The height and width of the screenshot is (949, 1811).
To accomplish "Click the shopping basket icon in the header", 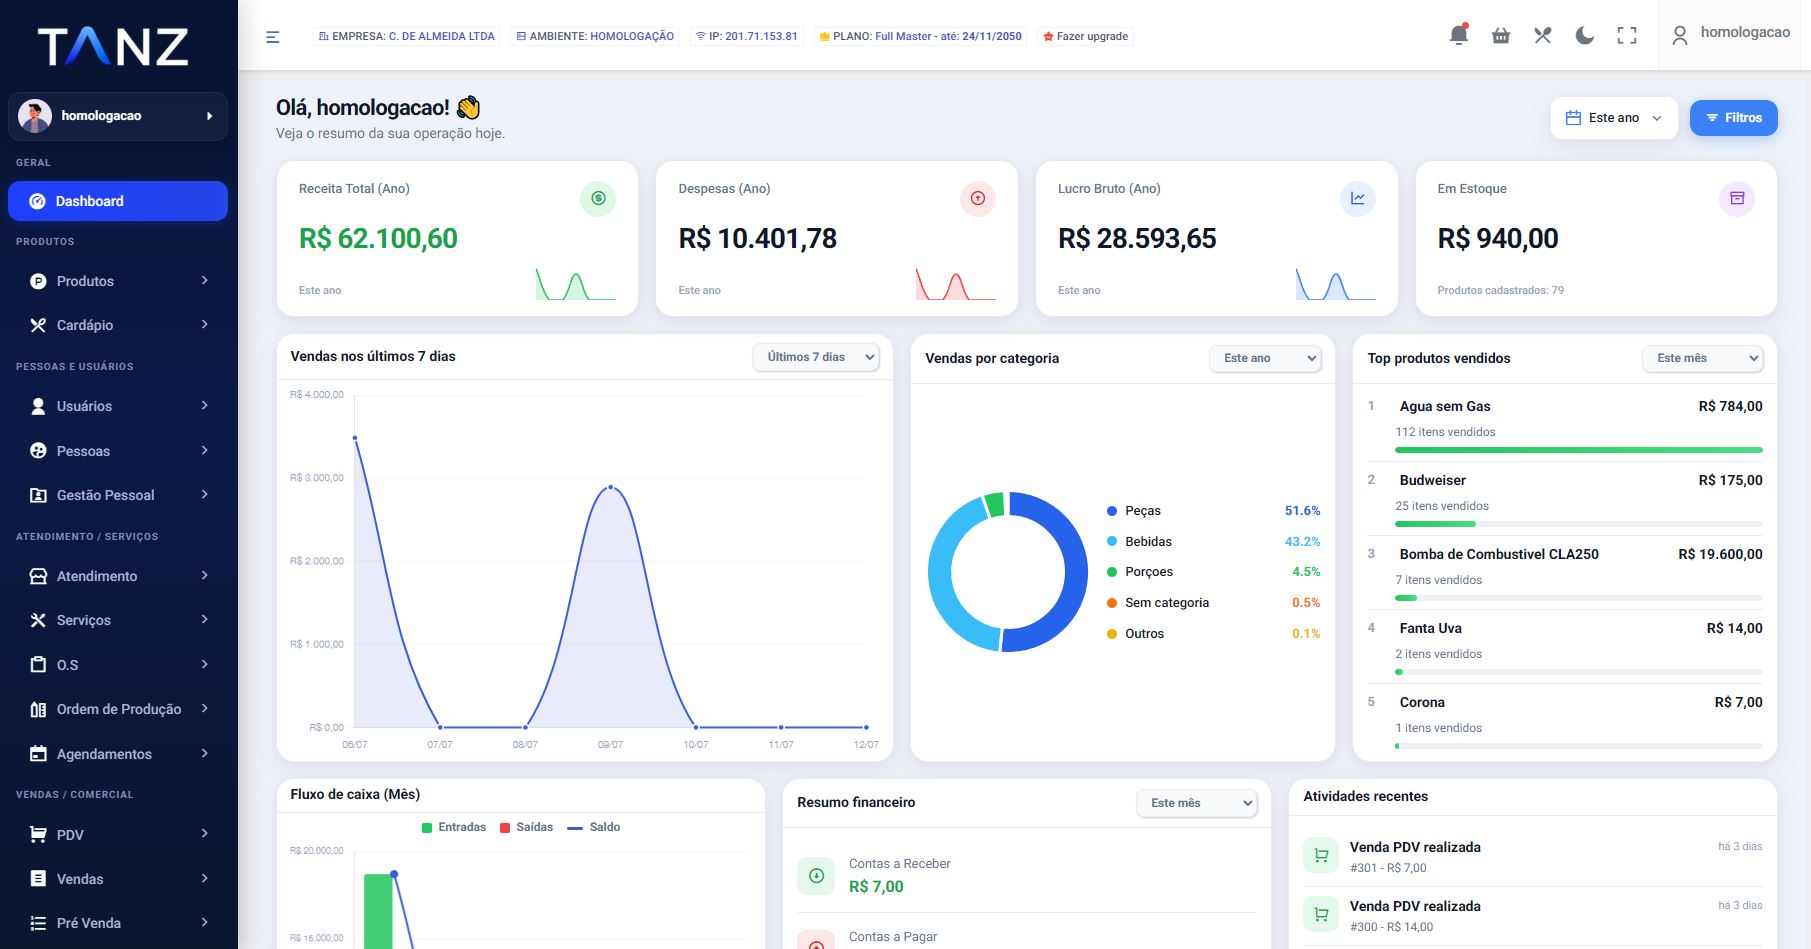I will point(1501,36).
